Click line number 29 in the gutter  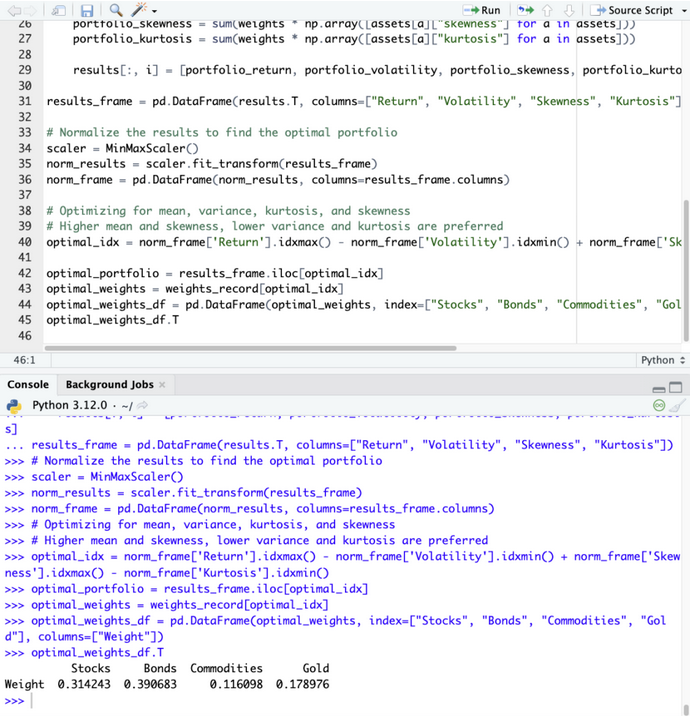pos(25,70)
